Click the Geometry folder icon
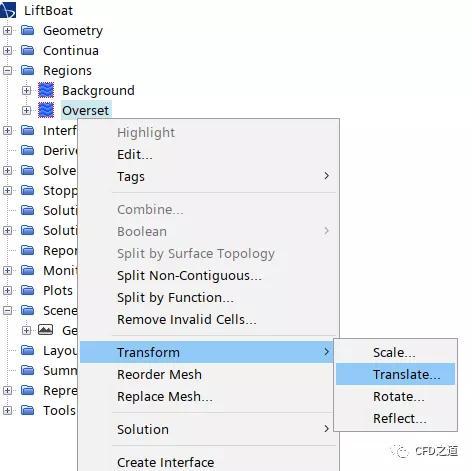 coord(28,30)
